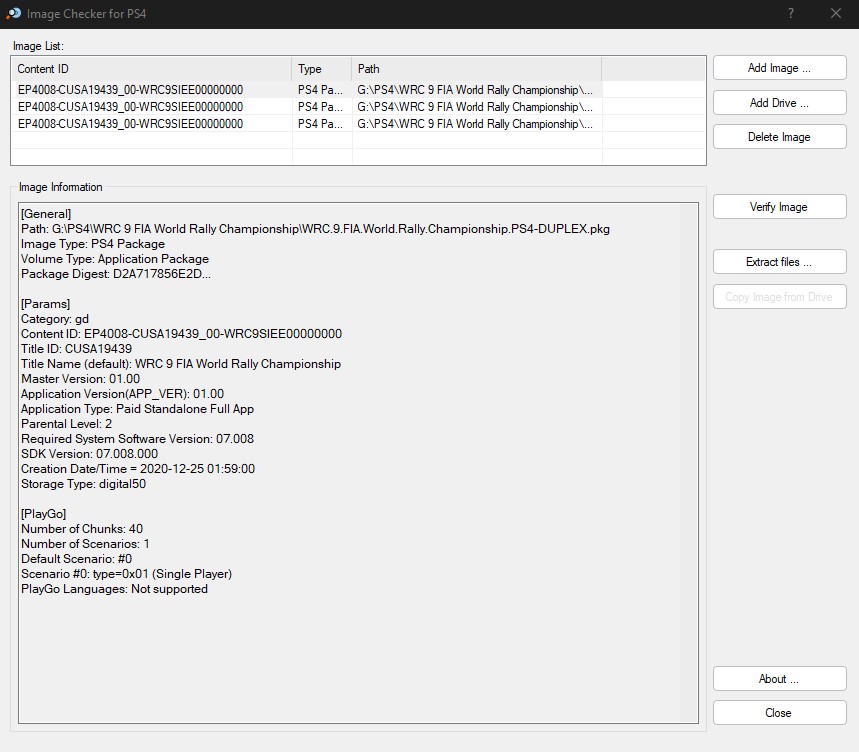The image size is (859, 752).
Task: Click the Image Checker app icon in title bar
Action: [14, 14]
